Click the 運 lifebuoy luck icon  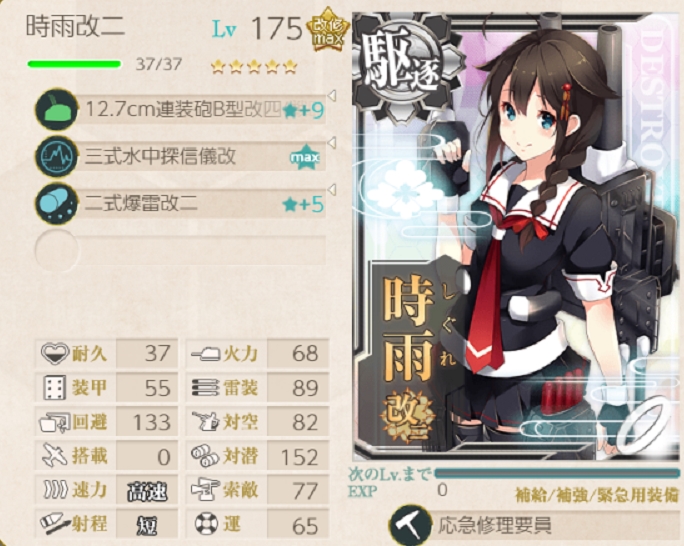click(x=205, y=525)
